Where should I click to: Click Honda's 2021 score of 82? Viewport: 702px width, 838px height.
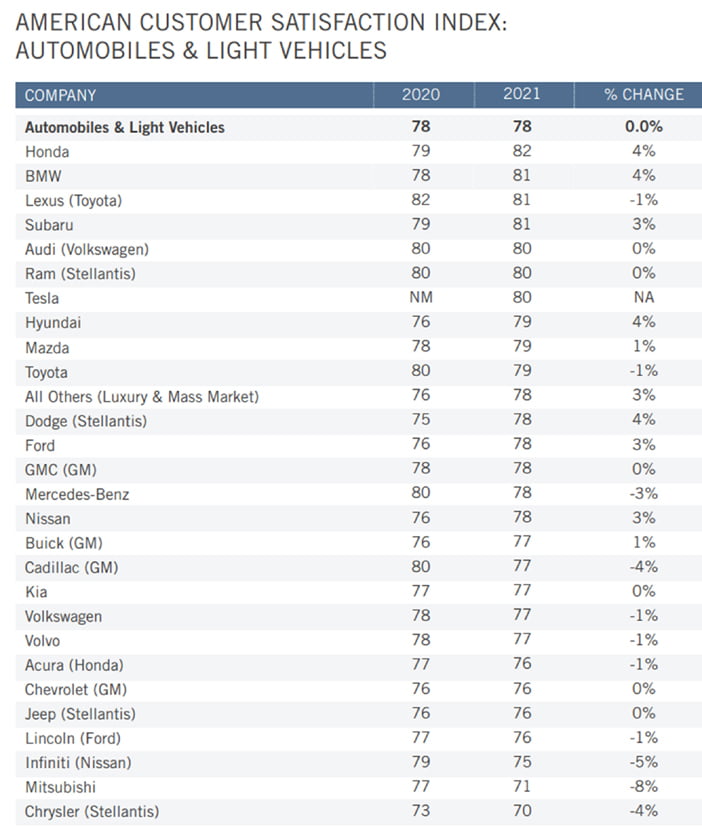(522, 151)
